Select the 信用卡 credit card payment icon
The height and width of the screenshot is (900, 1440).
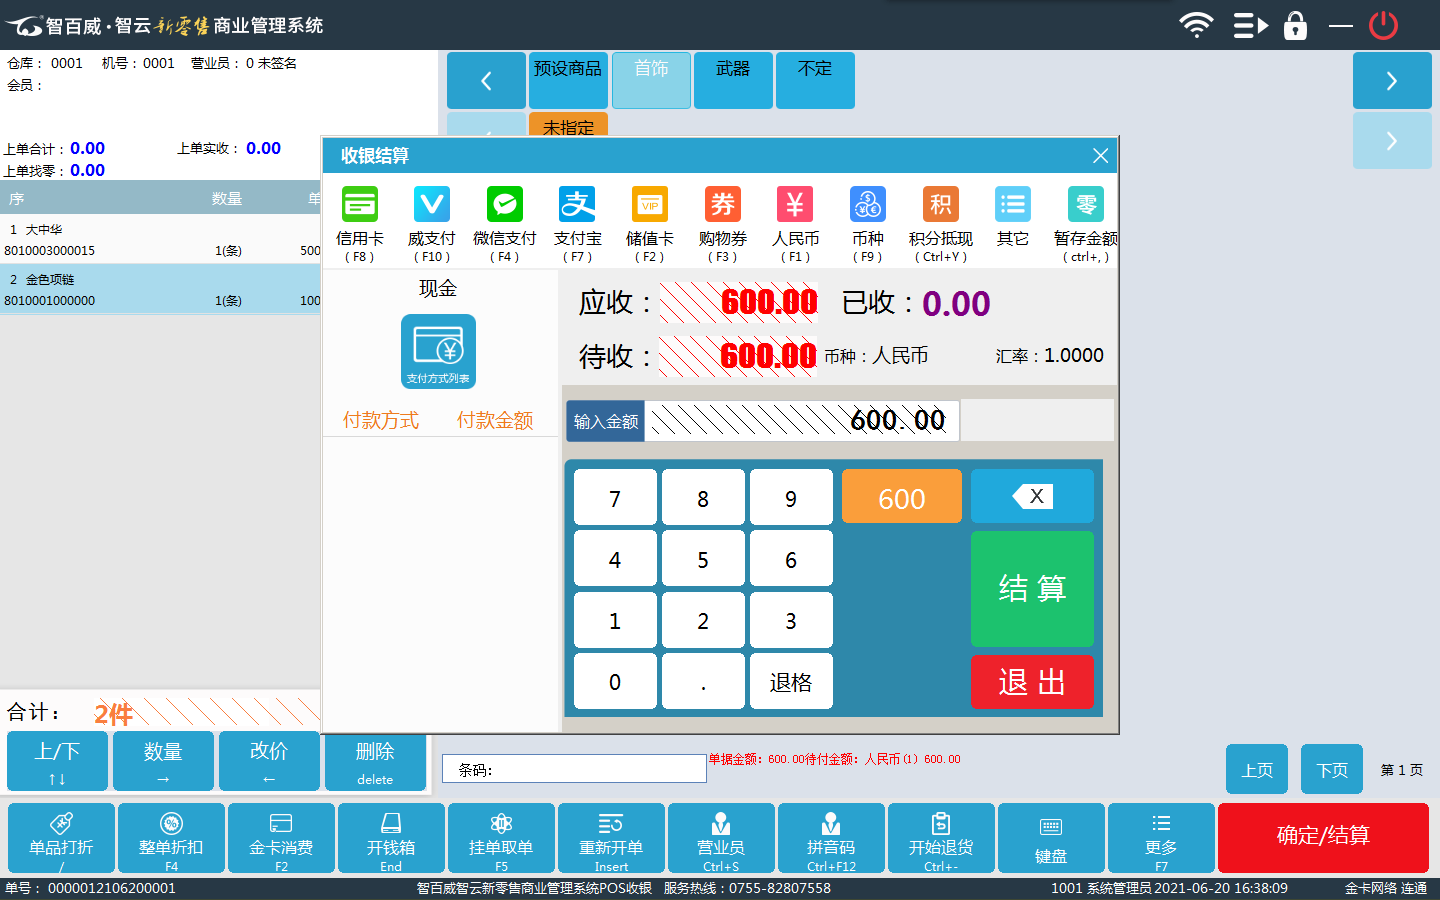(x=359, y=206)
